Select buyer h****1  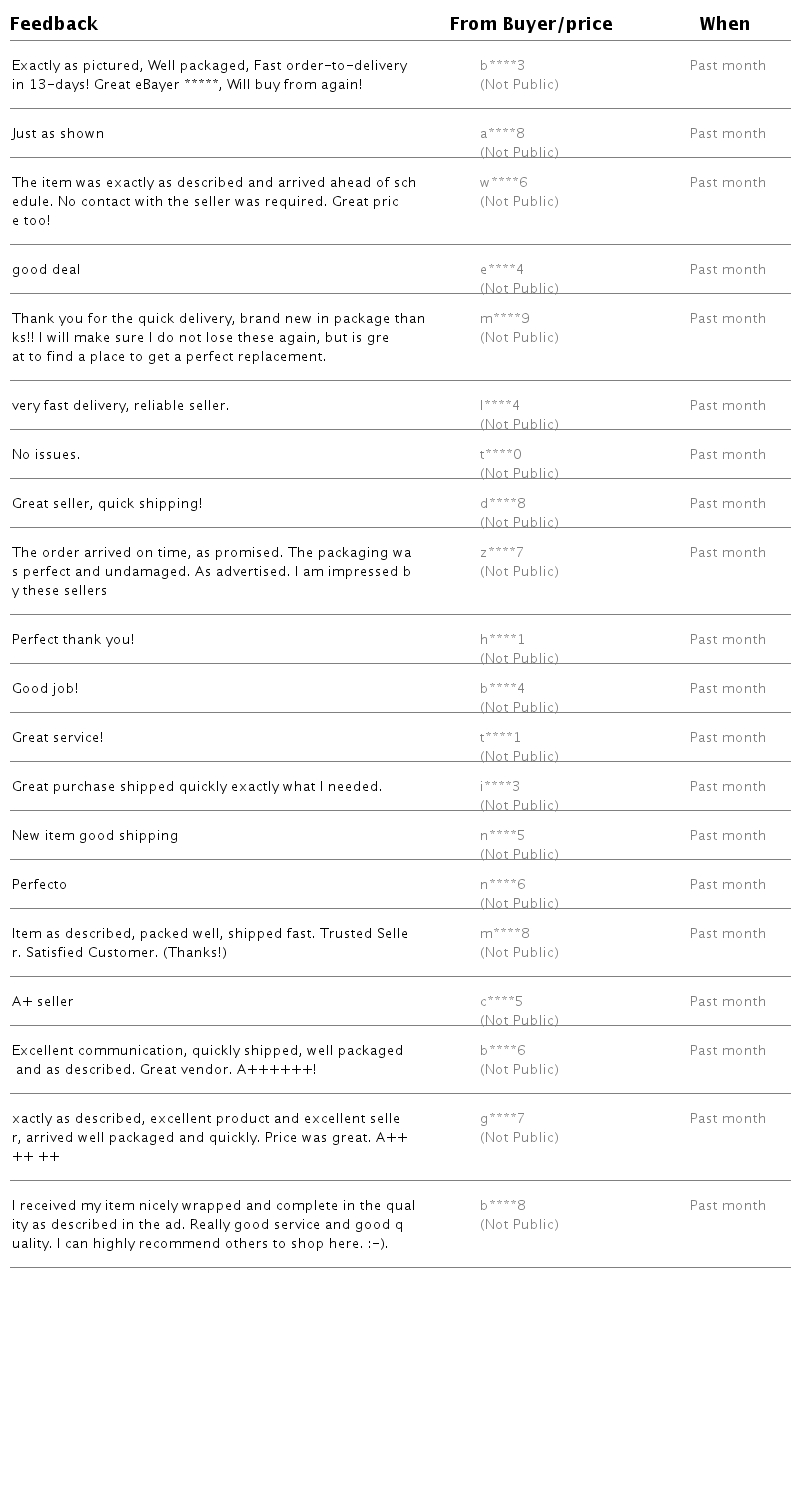(502, 640)
